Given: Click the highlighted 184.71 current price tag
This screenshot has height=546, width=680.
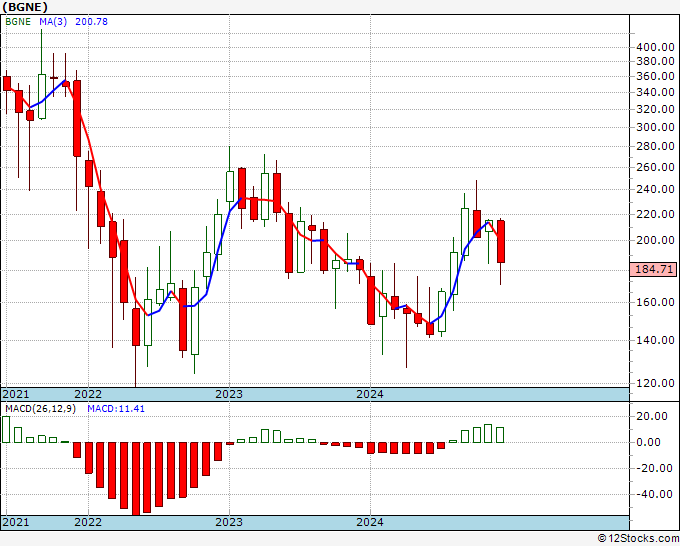Looking at the screenshot, I should pyautogui.click(x=654, y=269).
